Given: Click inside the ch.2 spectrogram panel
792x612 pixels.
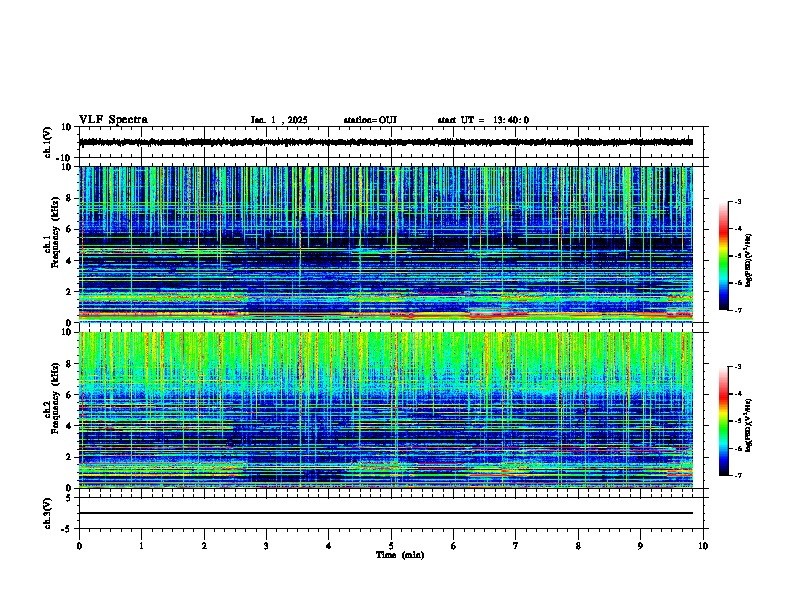Looking at the screenshot, I should click(x=386, y=410).
